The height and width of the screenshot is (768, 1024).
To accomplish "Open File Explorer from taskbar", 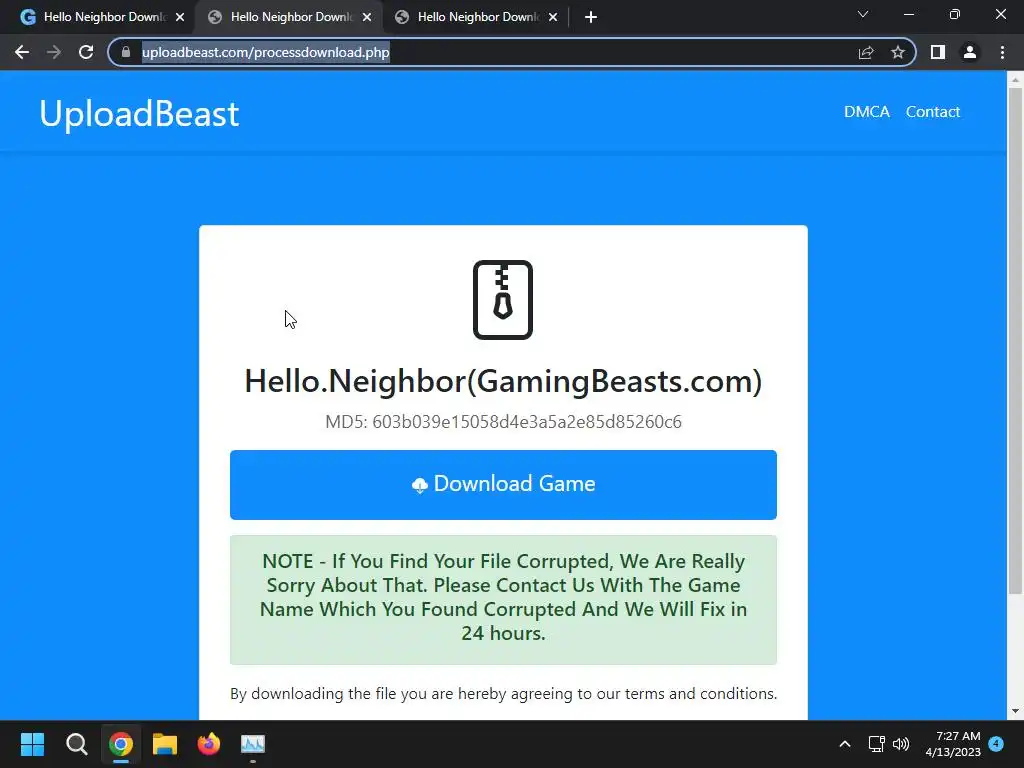I will click(165, 744).
